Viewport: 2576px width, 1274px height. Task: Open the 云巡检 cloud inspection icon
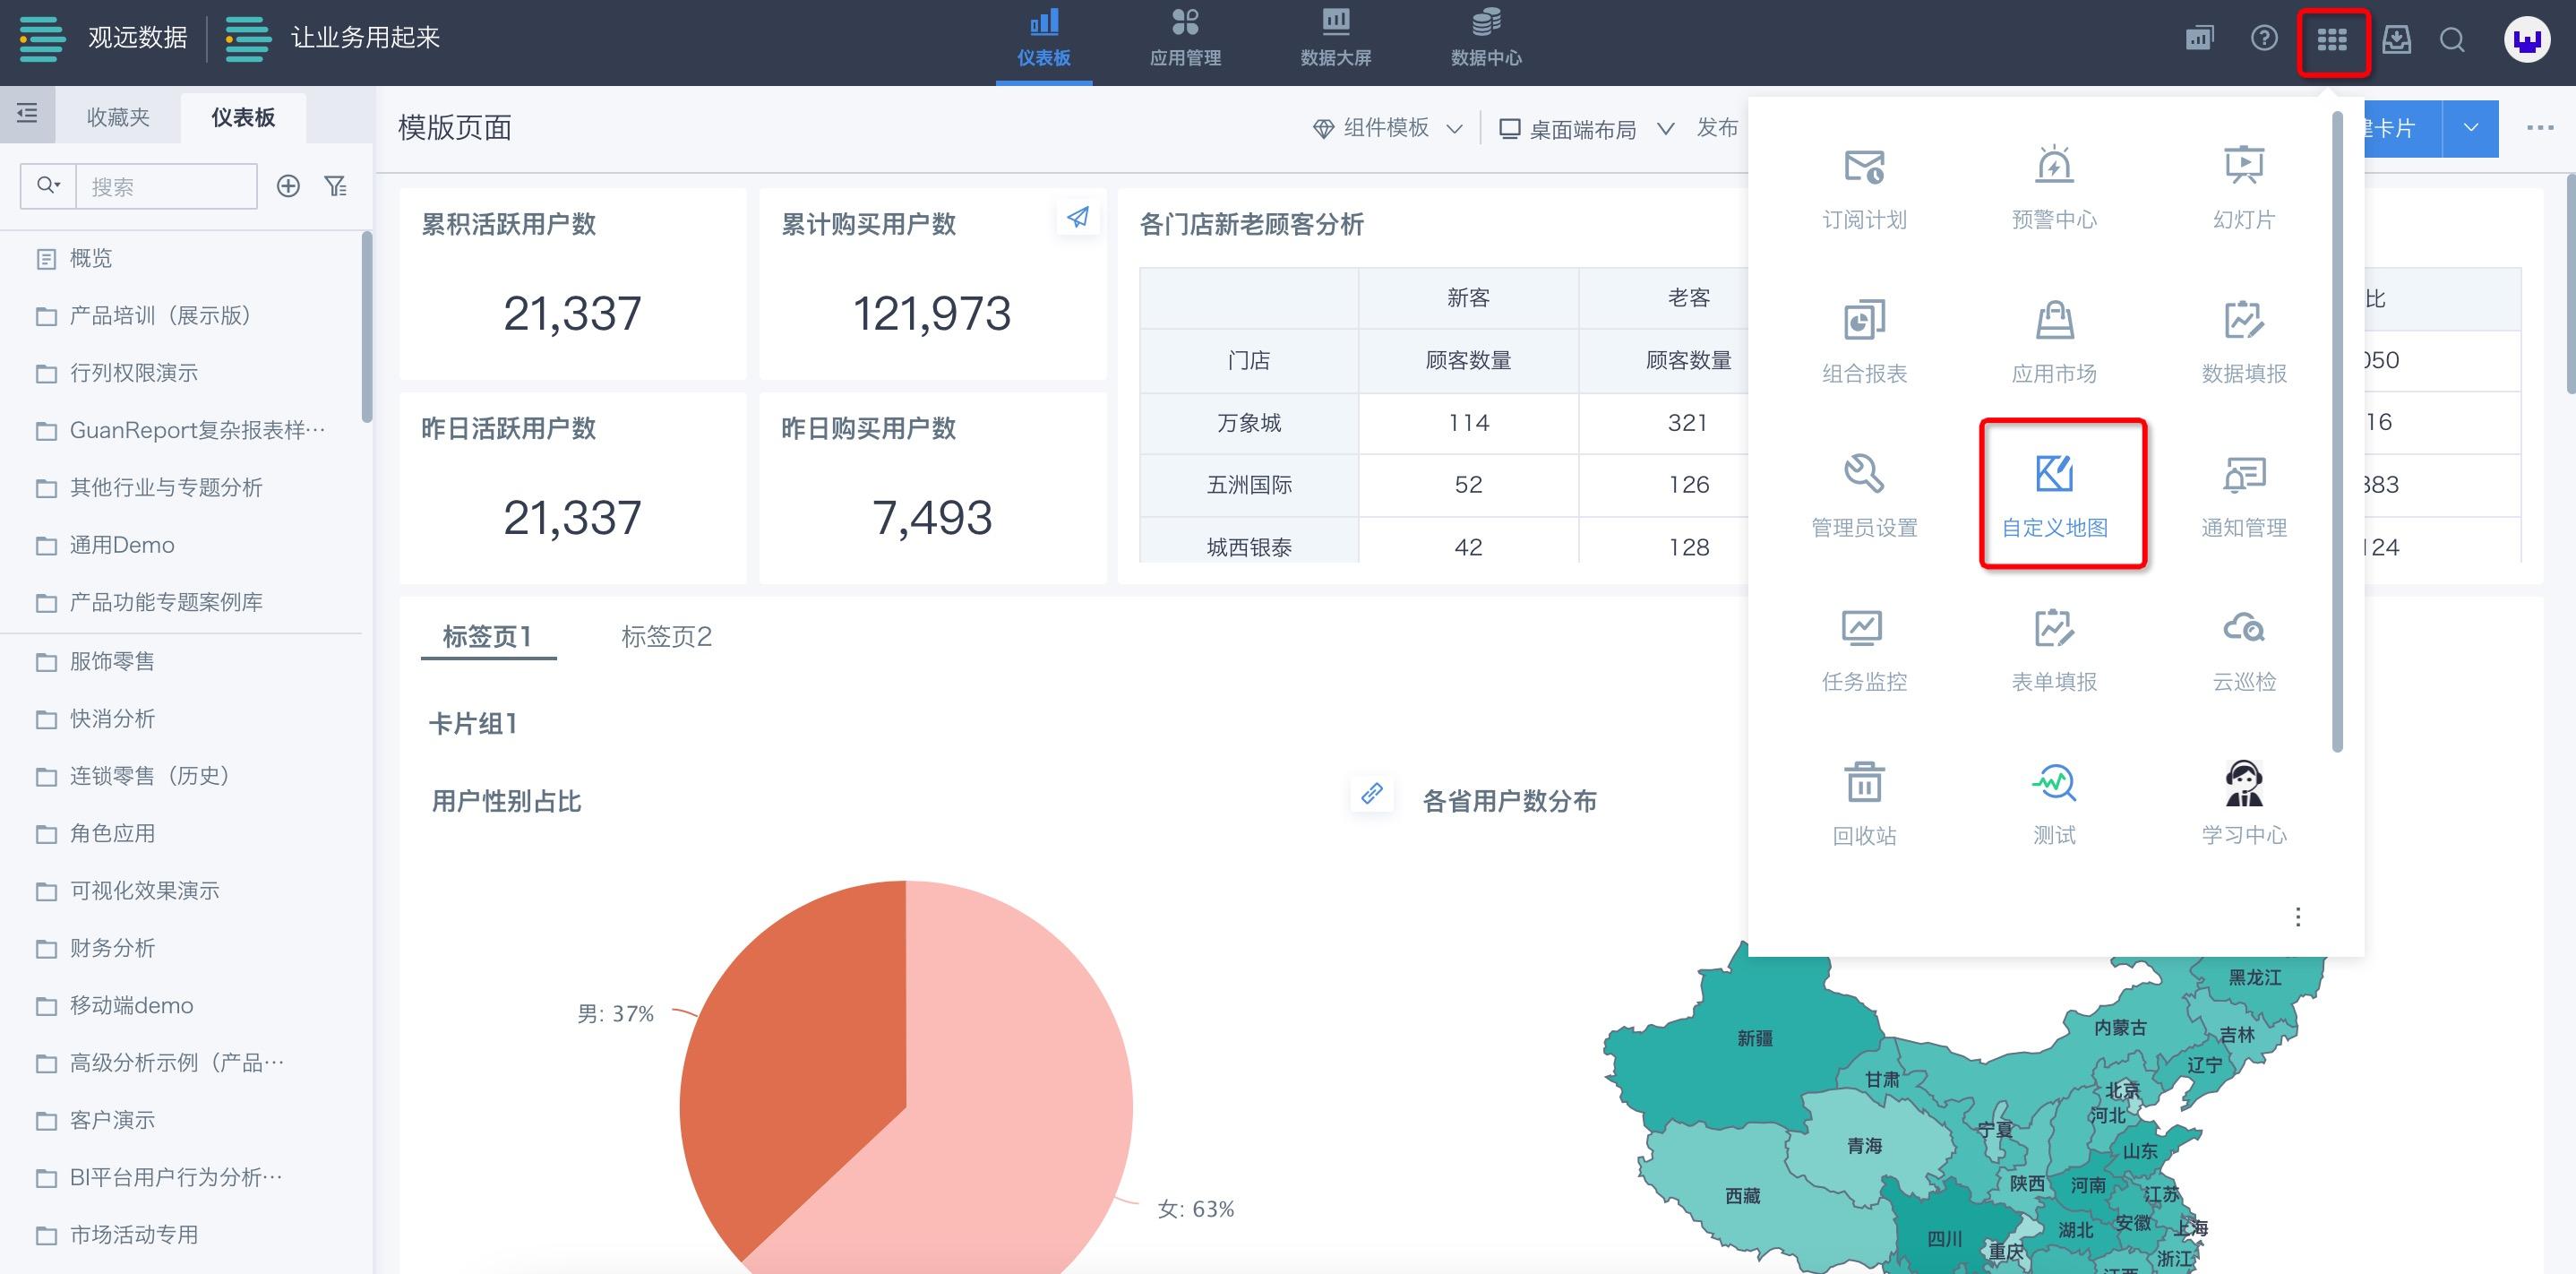coord(2244,628)
